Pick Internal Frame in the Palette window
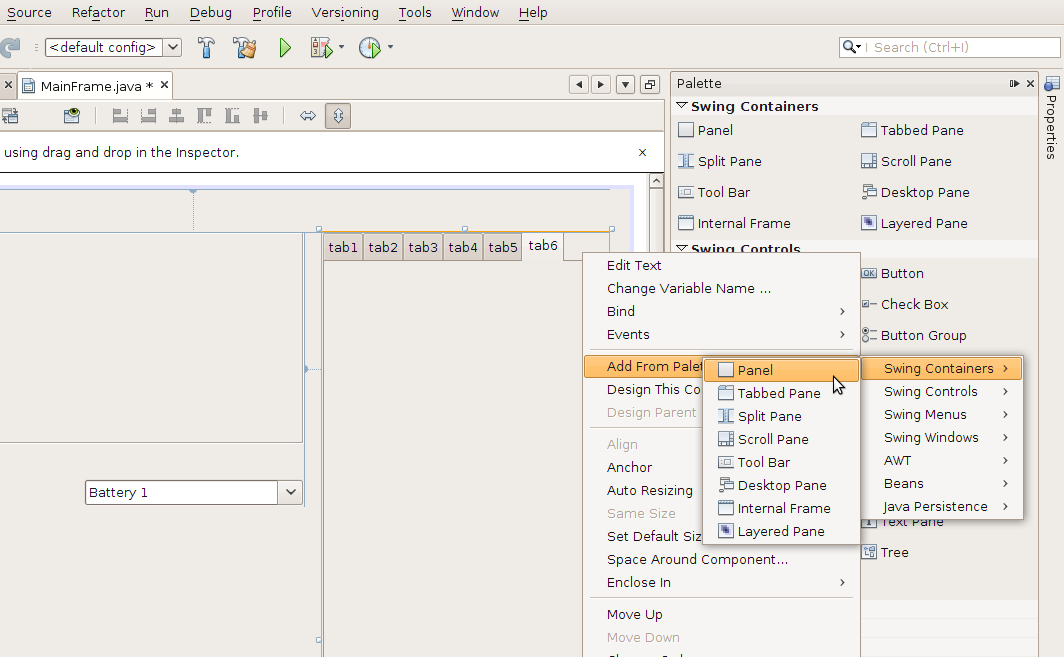 (x=734, y=223)
